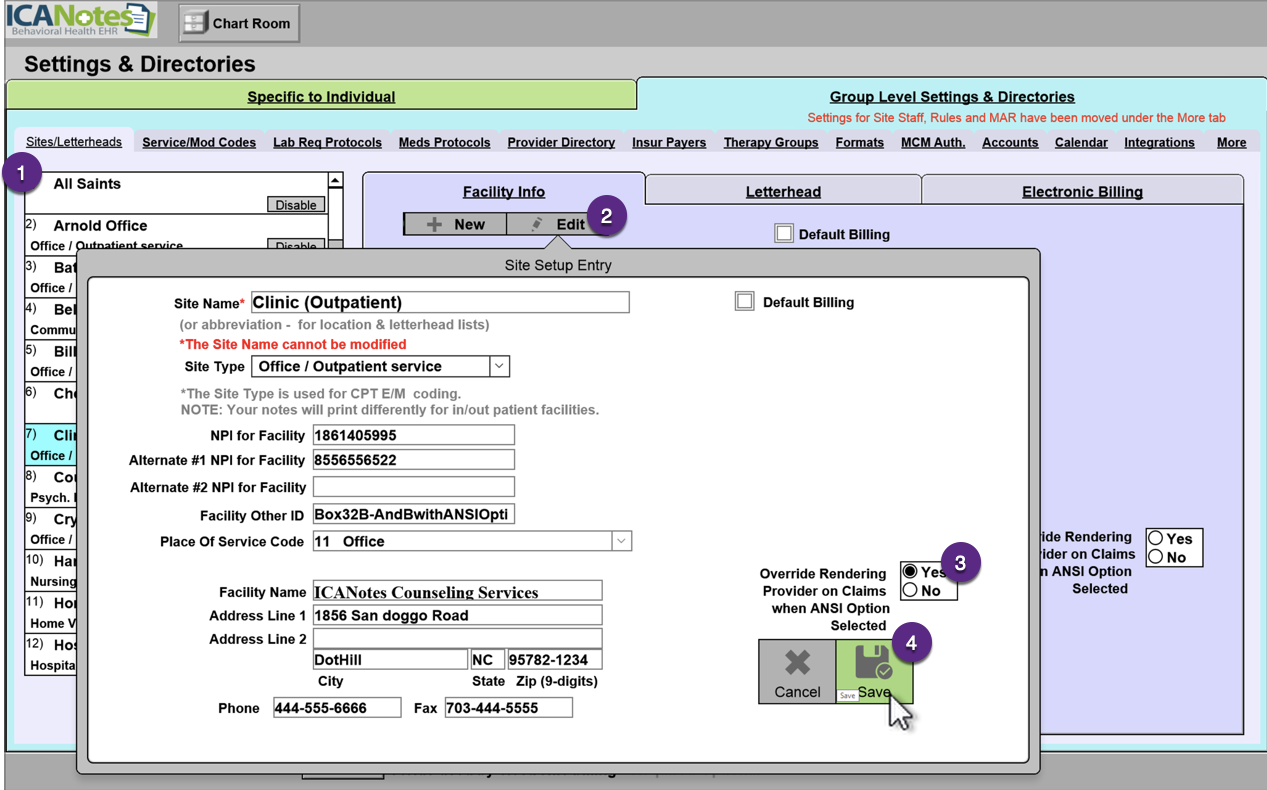Click the Cancel X icon
Screen dimensions: 1267x790
(x=797, y=663)
